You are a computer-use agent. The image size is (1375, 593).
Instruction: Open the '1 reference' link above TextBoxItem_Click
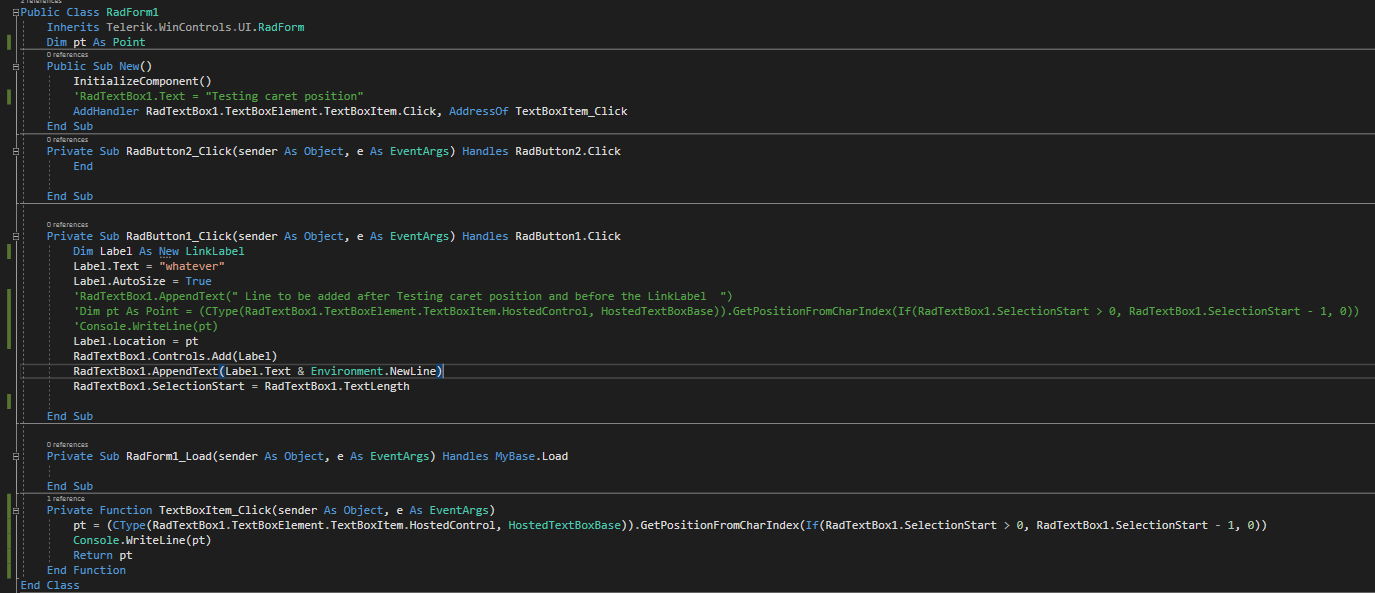(x=66, y=498)
